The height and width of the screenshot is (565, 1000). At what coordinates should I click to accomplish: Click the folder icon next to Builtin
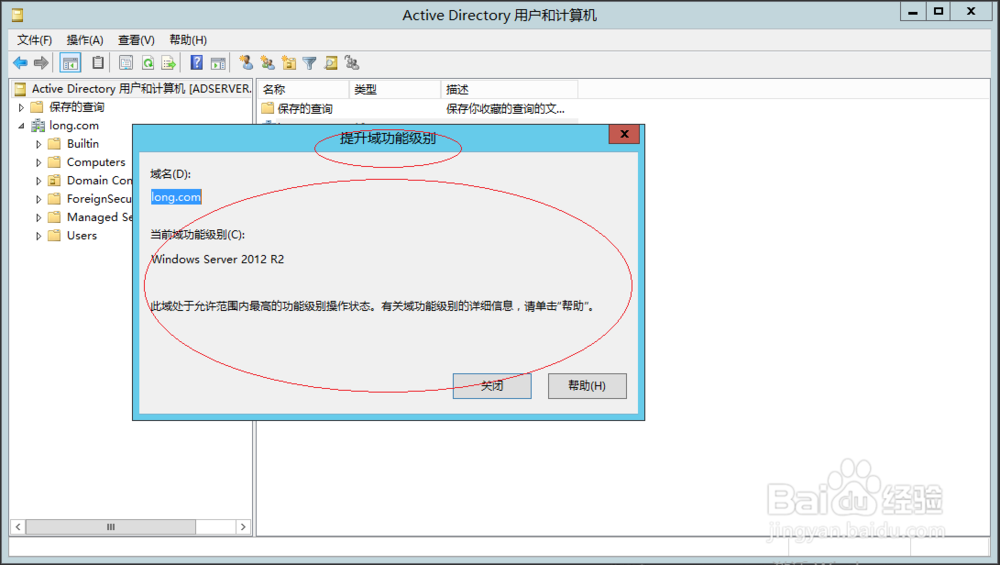(55, 143)
